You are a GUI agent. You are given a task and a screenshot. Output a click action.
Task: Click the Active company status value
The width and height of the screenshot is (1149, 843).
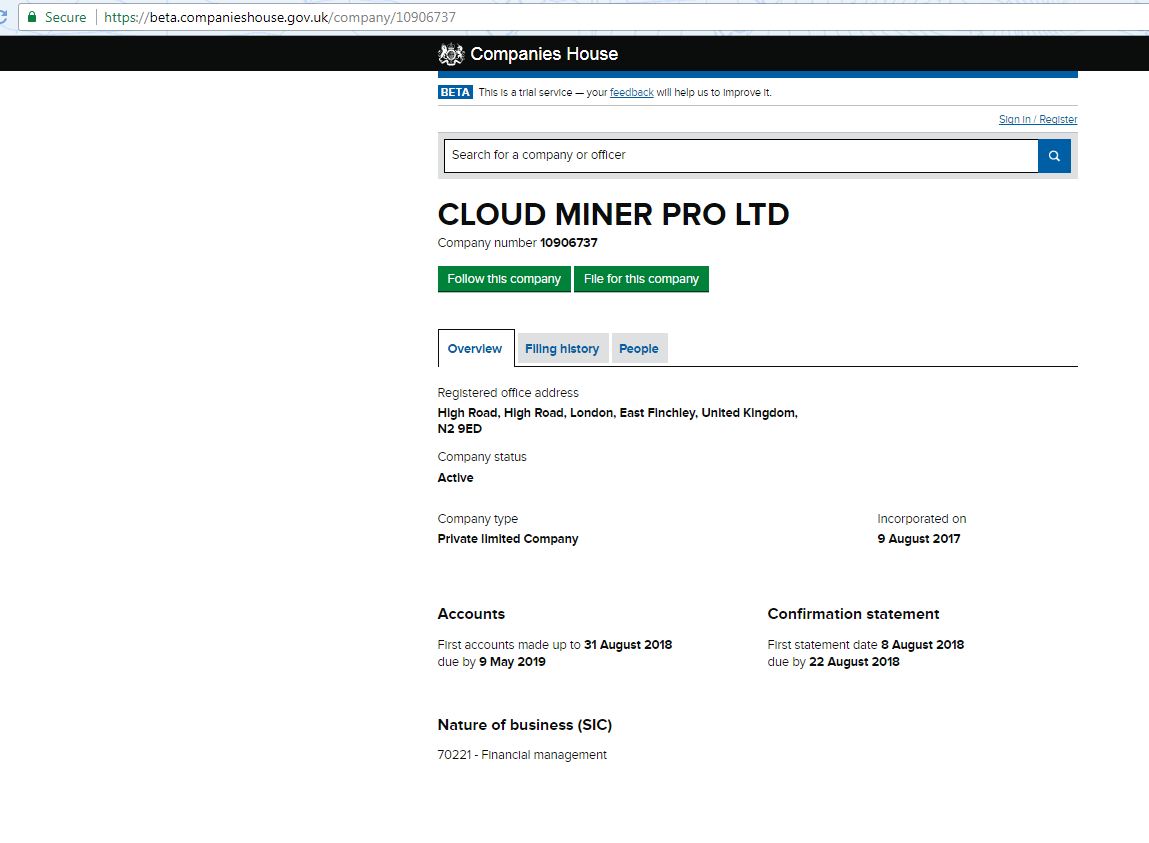pos(455,477)
